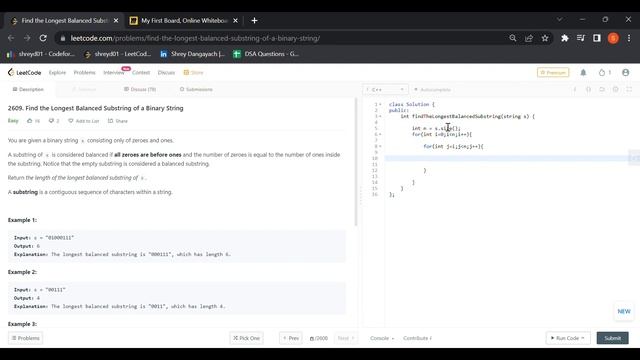640x360 pixels.
Task: Open the shreyd01 LeetCode bookmark
Action: (x=118, y=54)
